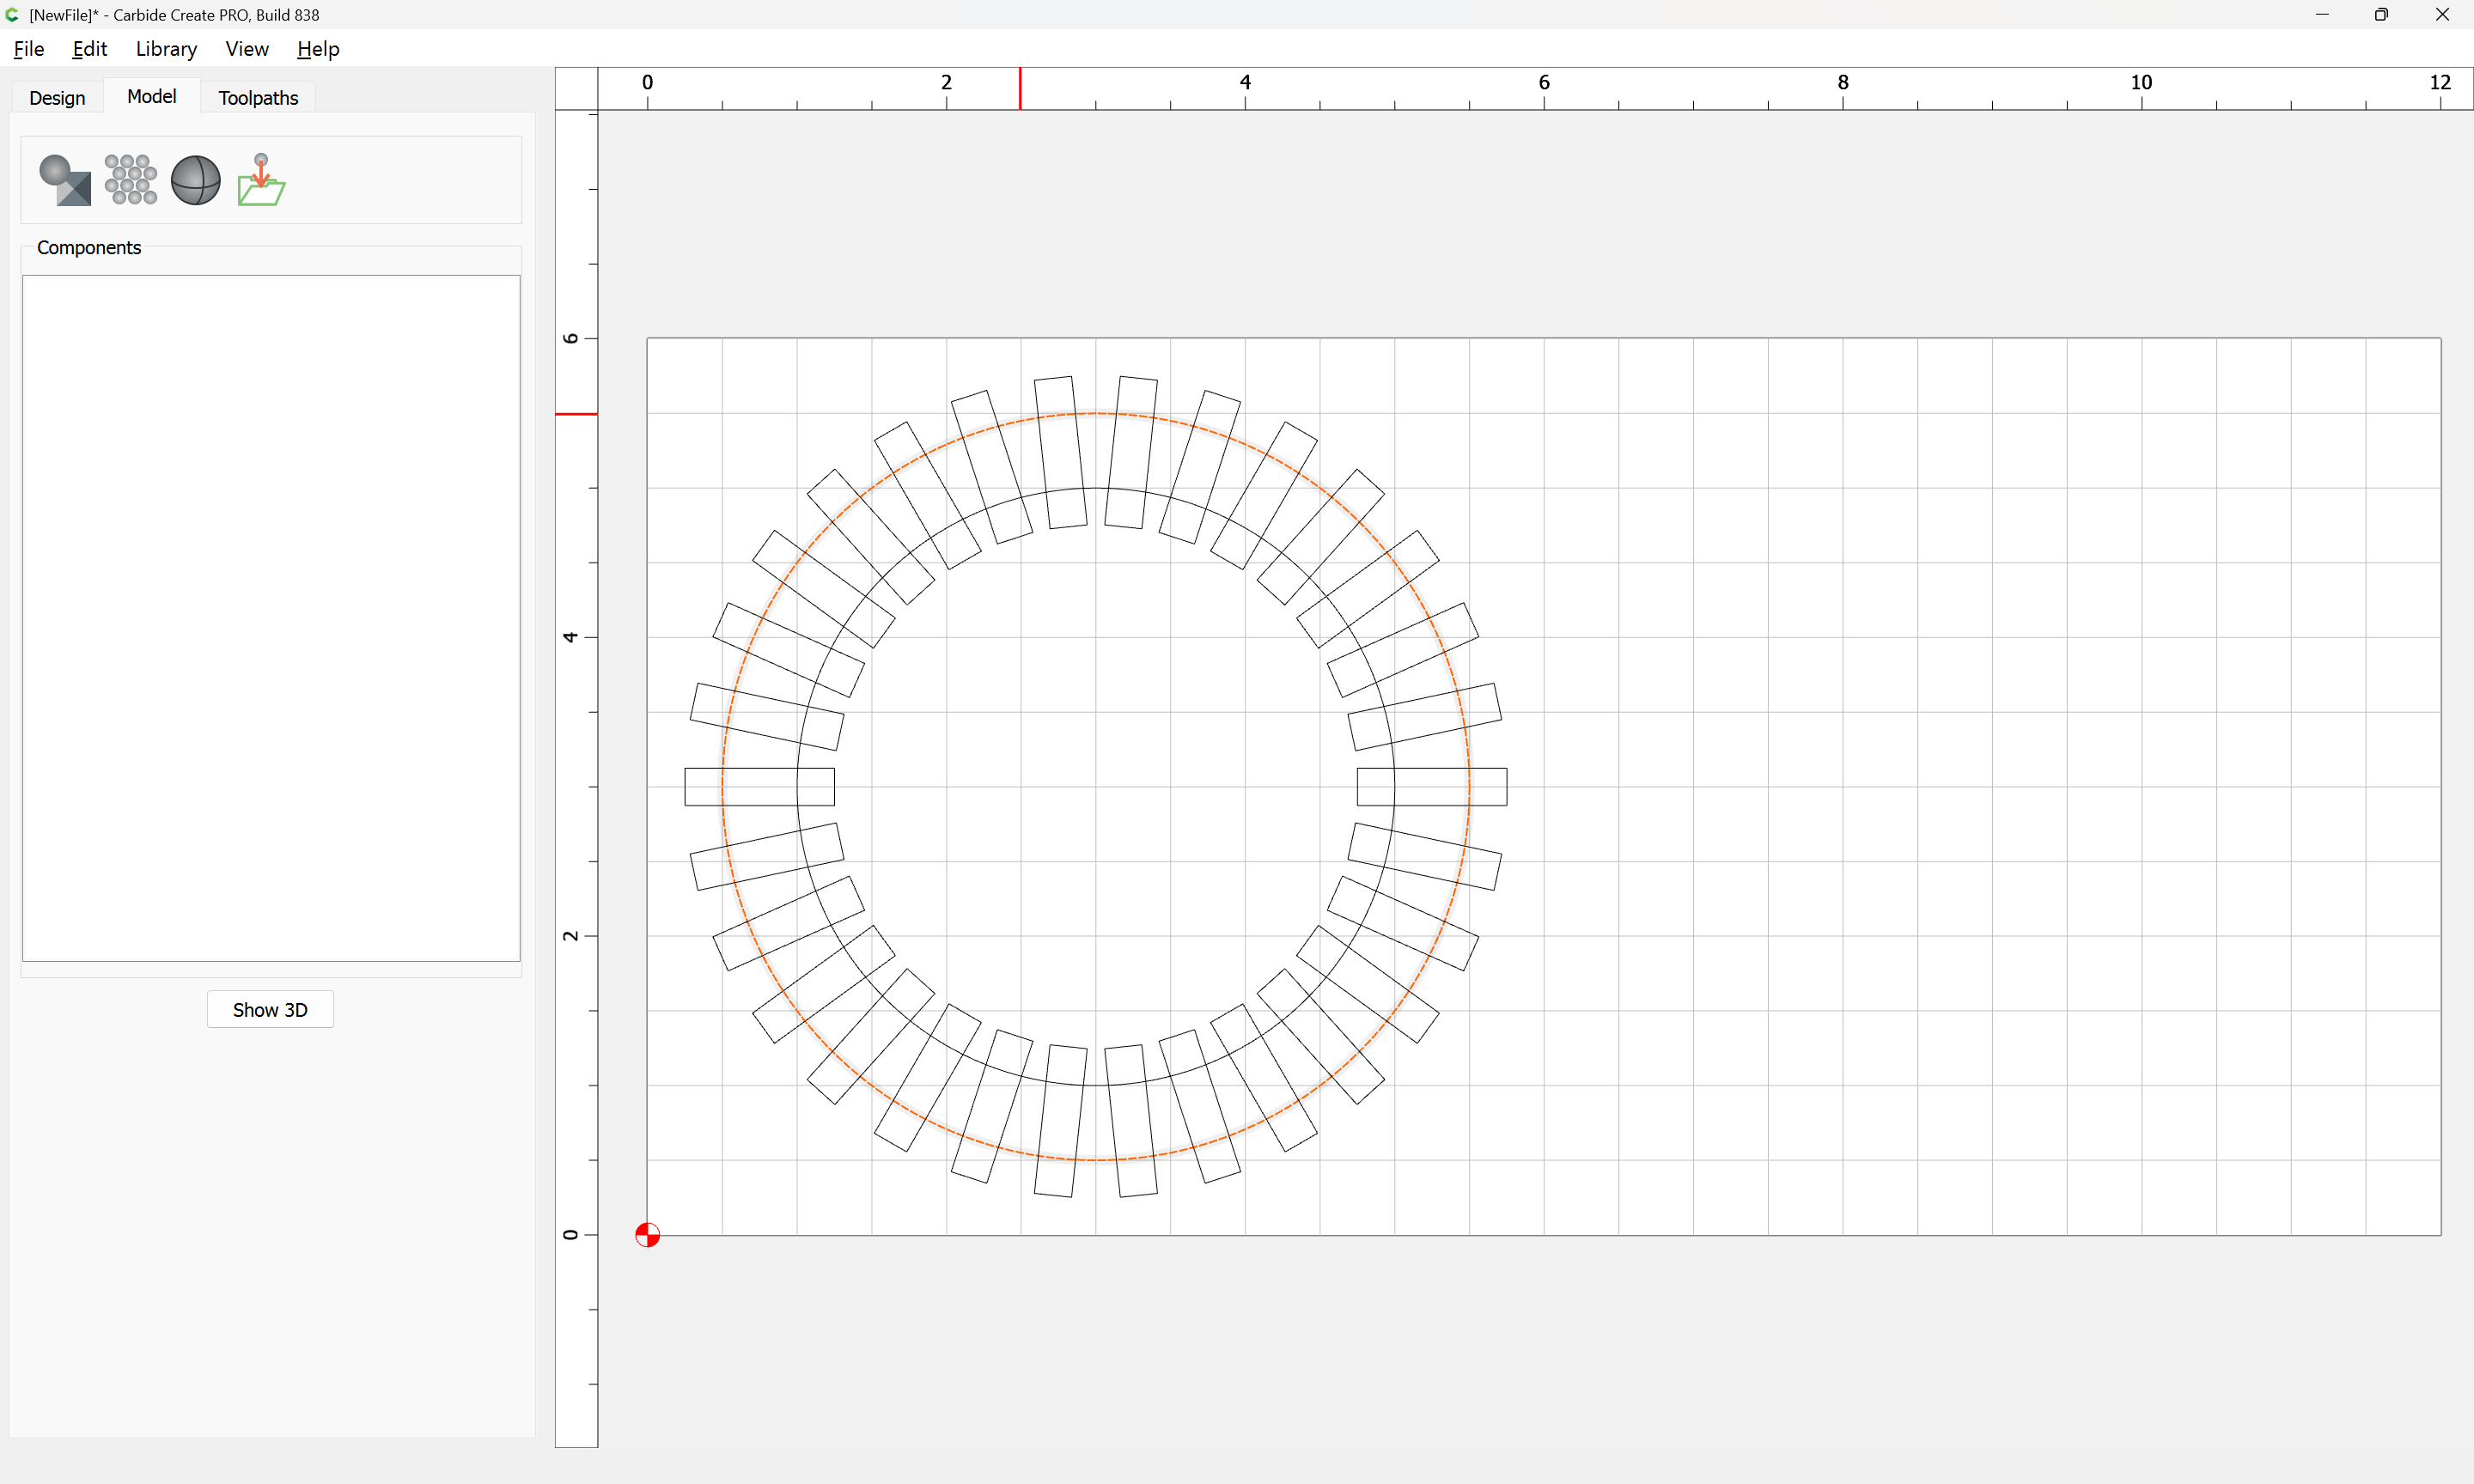Viewport: 2474px width, 1484px height.
Task: Click the texture spheres pattern icon
Action: click(x=131, y=180)
